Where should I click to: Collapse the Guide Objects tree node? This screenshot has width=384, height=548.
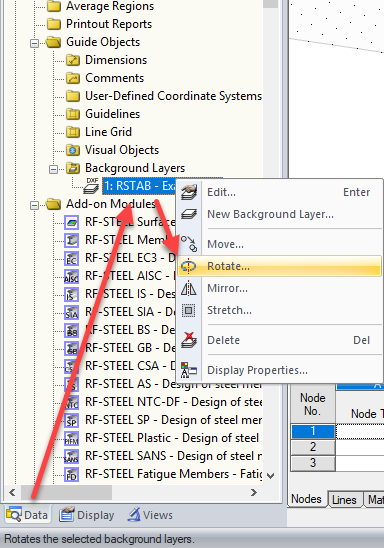pyautogui.click(x=34, y=43)
